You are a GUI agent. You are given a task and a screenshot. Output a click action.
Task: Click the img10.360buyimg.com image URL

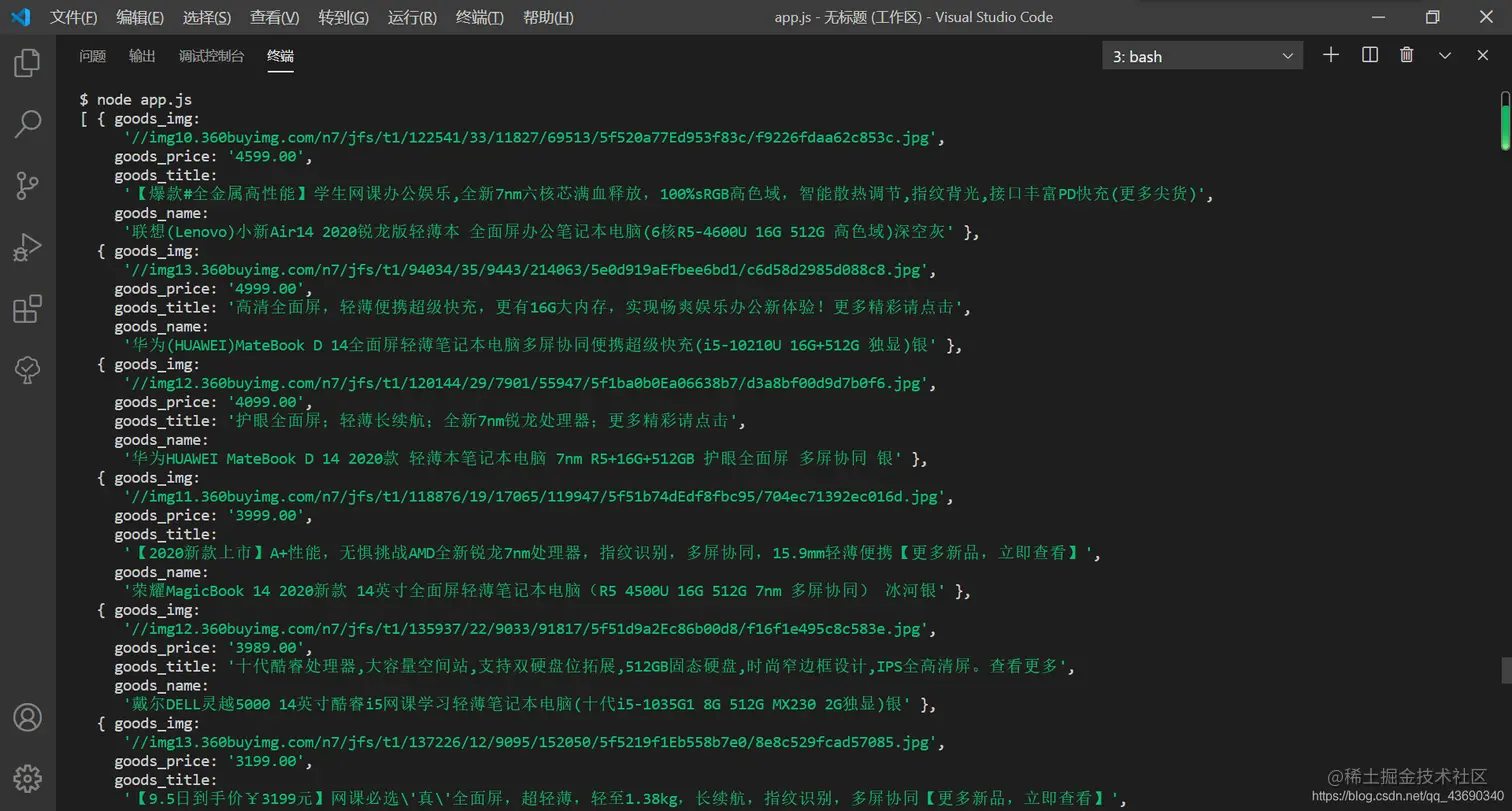pyautogui.click(x=530, y=138)
